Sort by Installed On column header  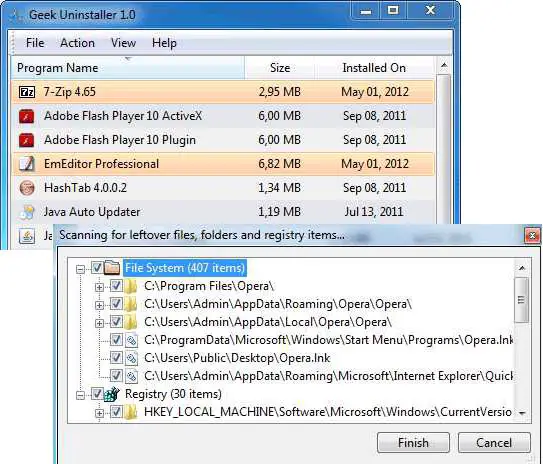click(x=374, y=68)
